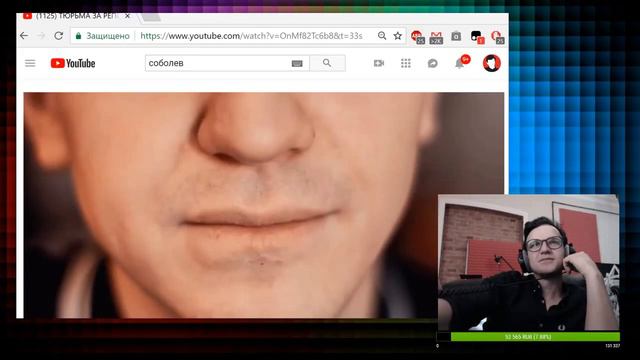Click the YouTube search magnifier button
This screenshot has width=640, height=360.
(x=327, y=63)
